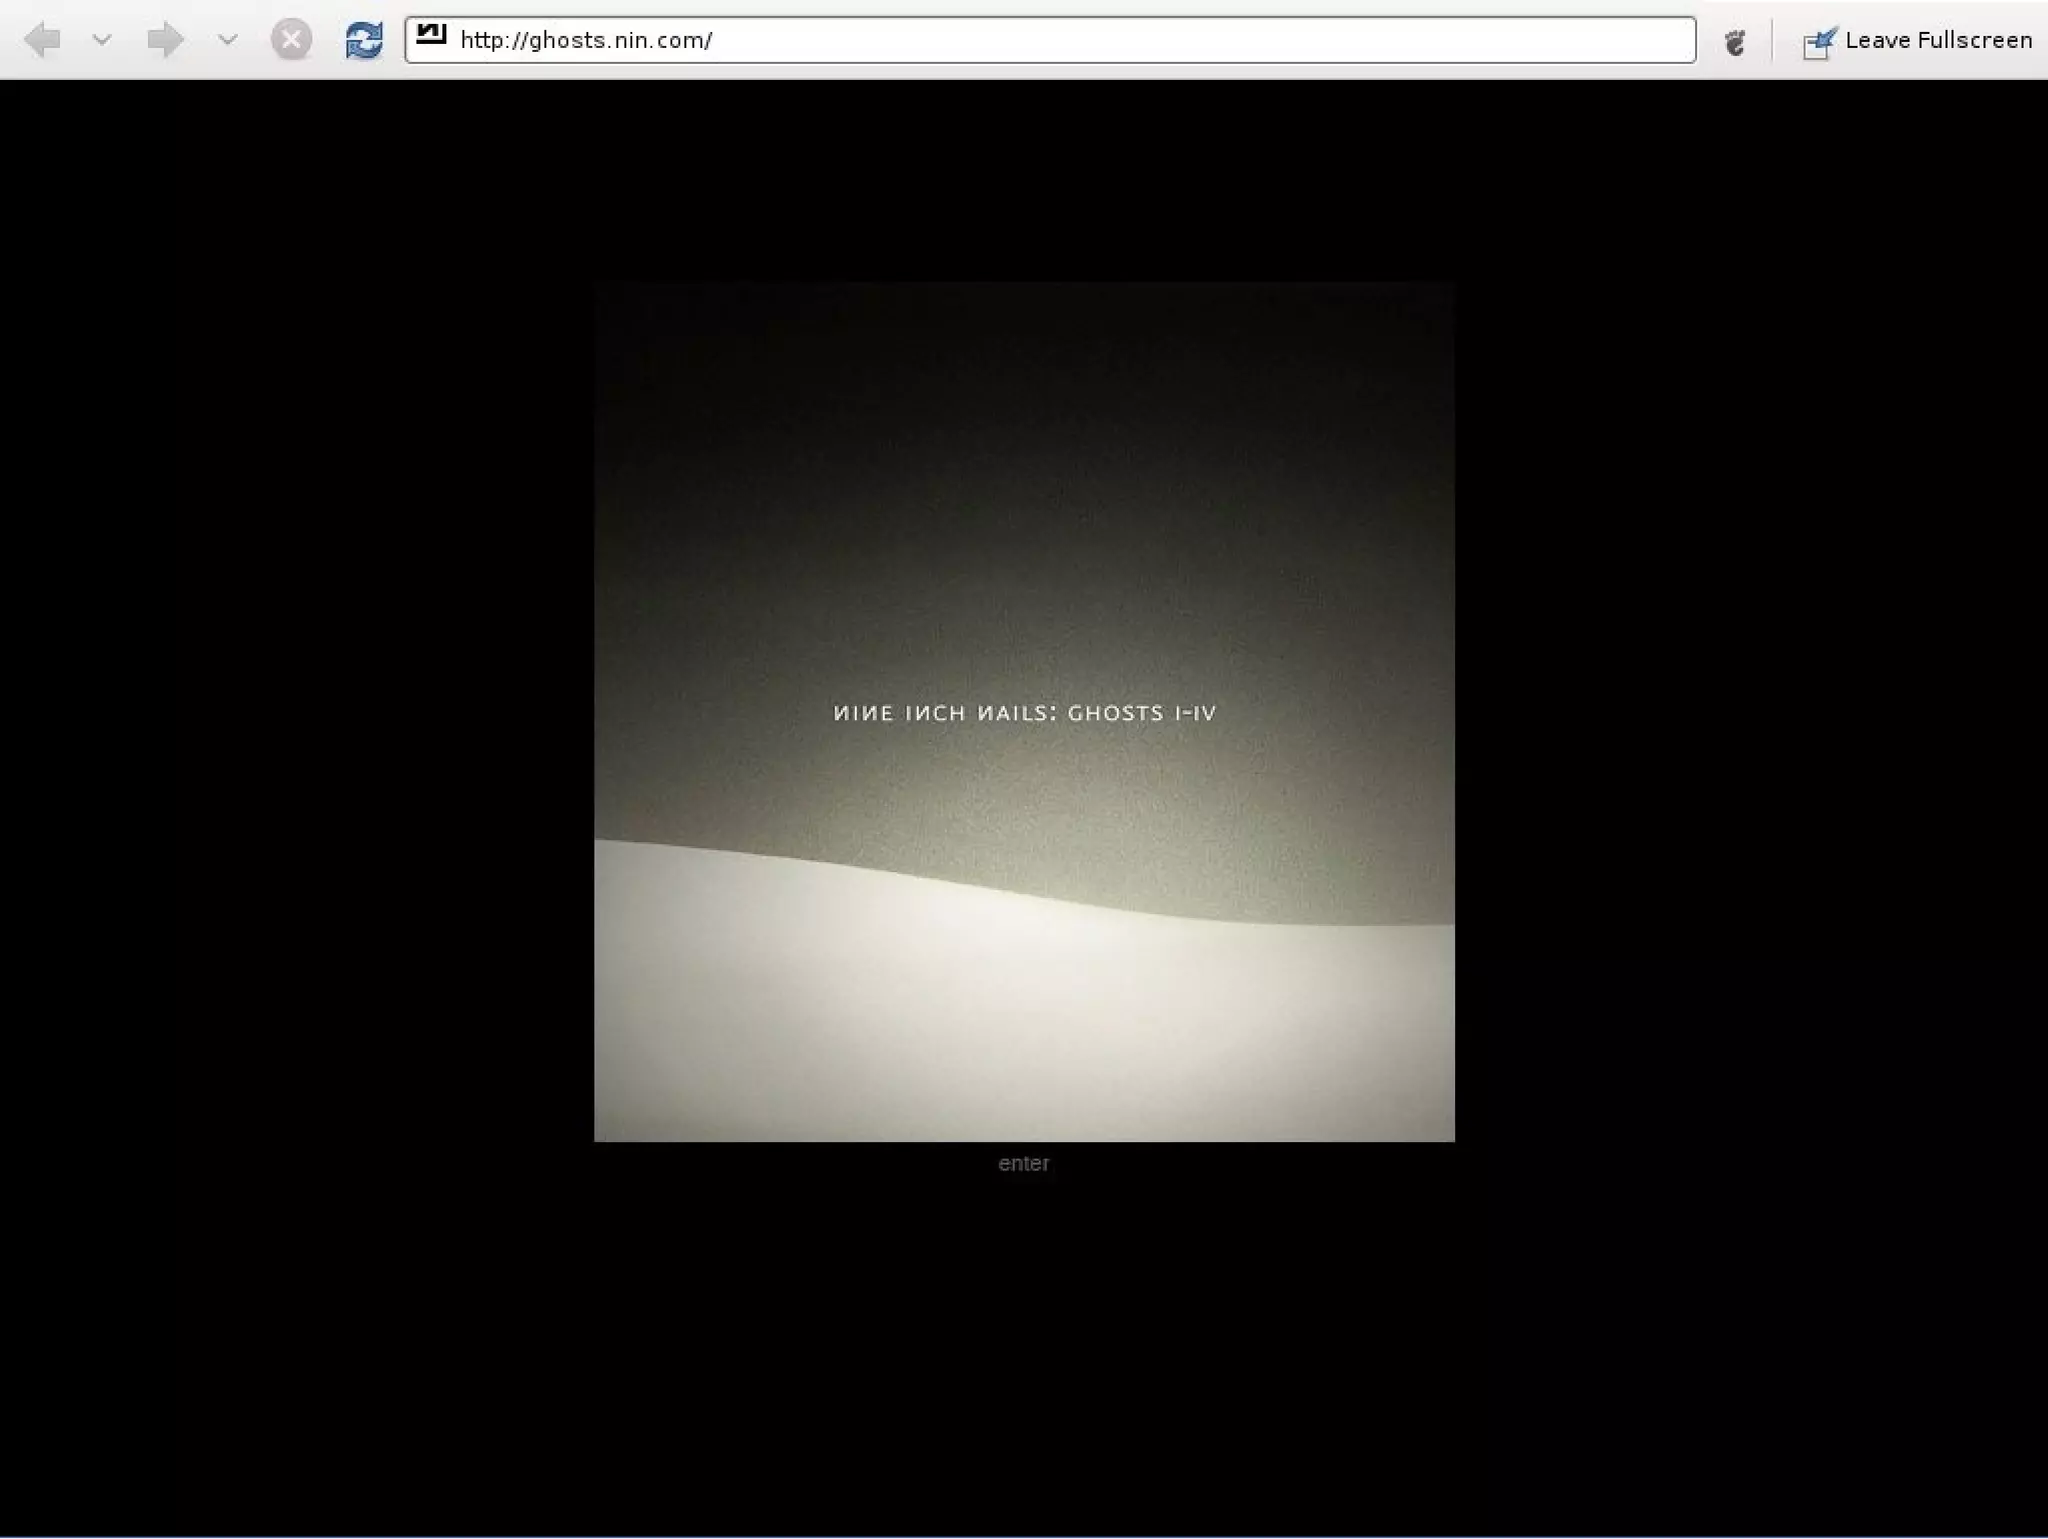Click the Forward navigation arrow
Viewport: 2048px width, 1539px height.
pos(165,40)
